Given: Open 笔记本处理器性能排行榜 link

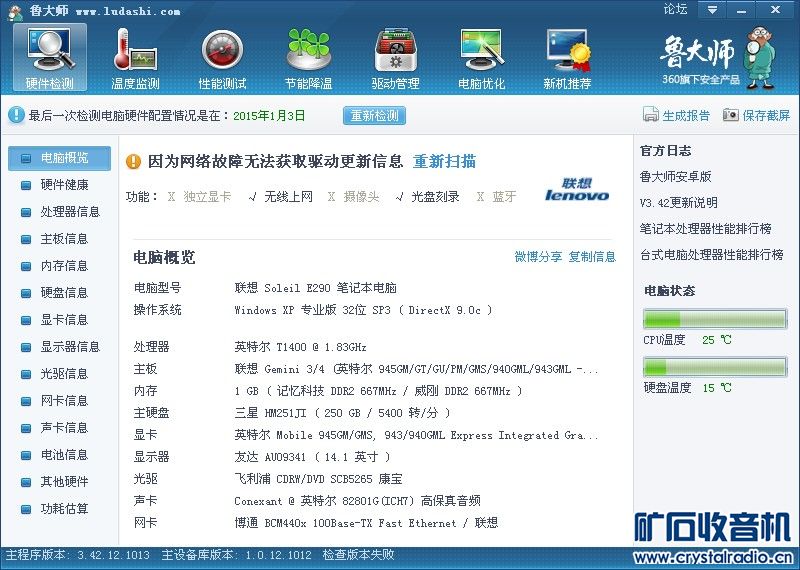Looking at the screenshot, I should 706,229.
